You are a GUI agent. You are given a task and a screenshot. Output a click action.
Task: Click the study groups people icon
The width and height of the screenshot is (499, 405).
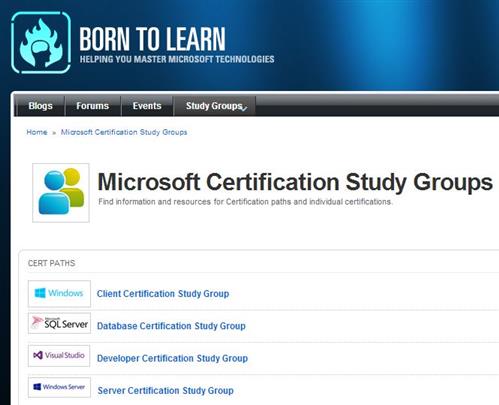[x=61, y=193]
